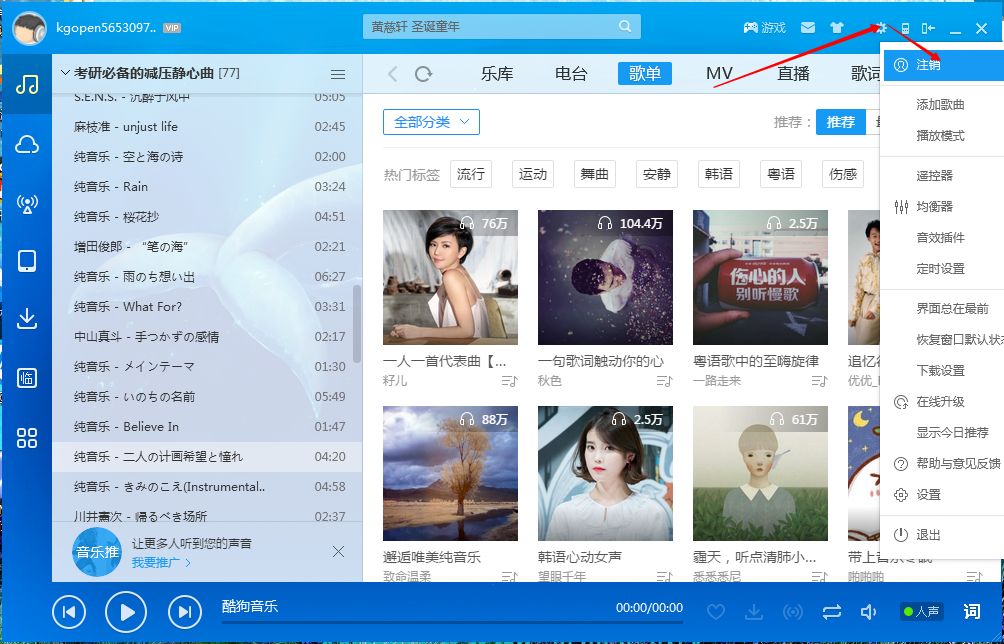Toggle the 人声 vocal mode switch

(x=921, y=611)
